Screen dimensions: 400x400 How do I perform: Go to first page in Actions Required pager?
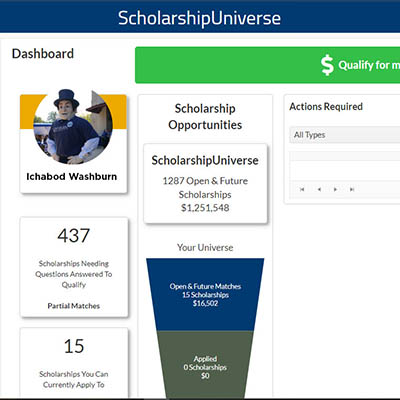coord(302,190)
